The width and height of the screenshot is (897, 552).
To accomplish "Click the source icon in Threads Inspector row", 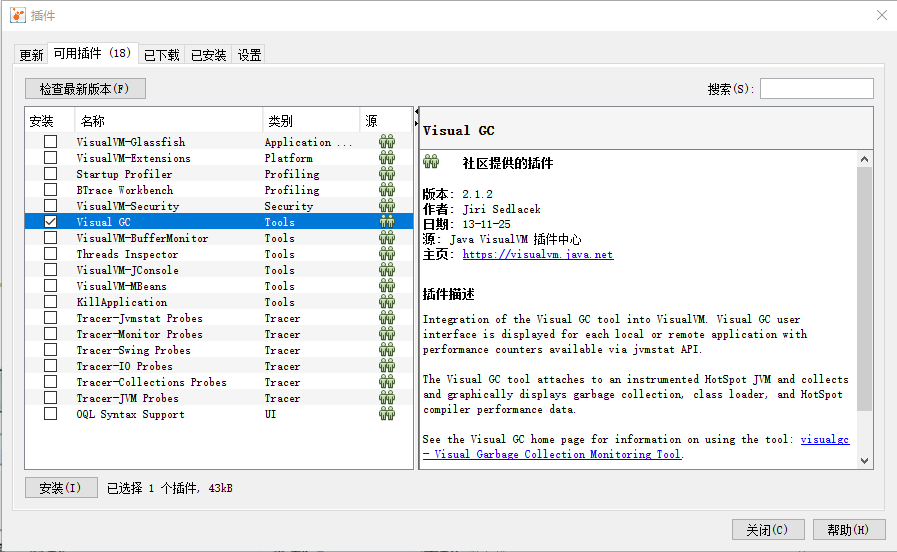I will coord(387,253).
